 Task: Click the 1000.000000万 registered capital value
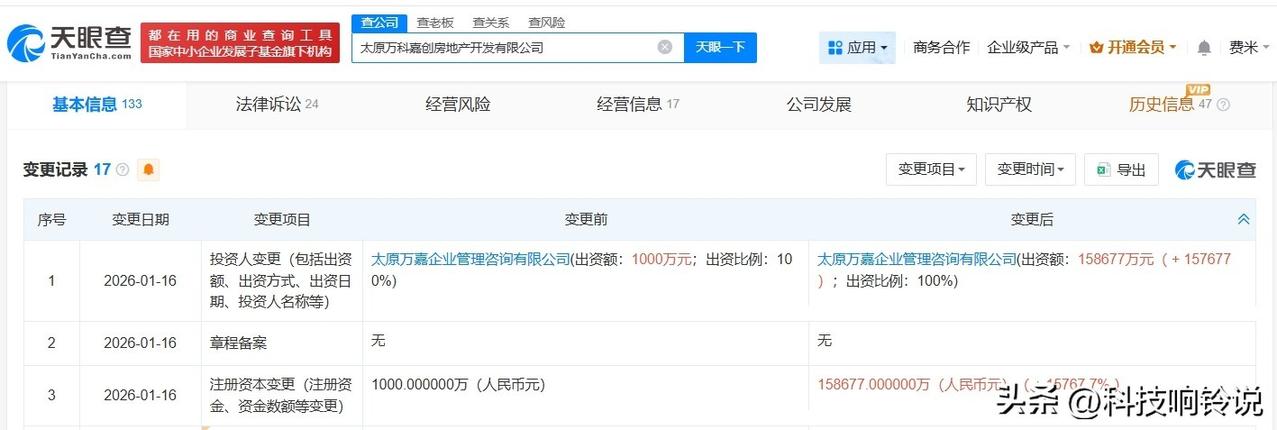tap(458, 384)
